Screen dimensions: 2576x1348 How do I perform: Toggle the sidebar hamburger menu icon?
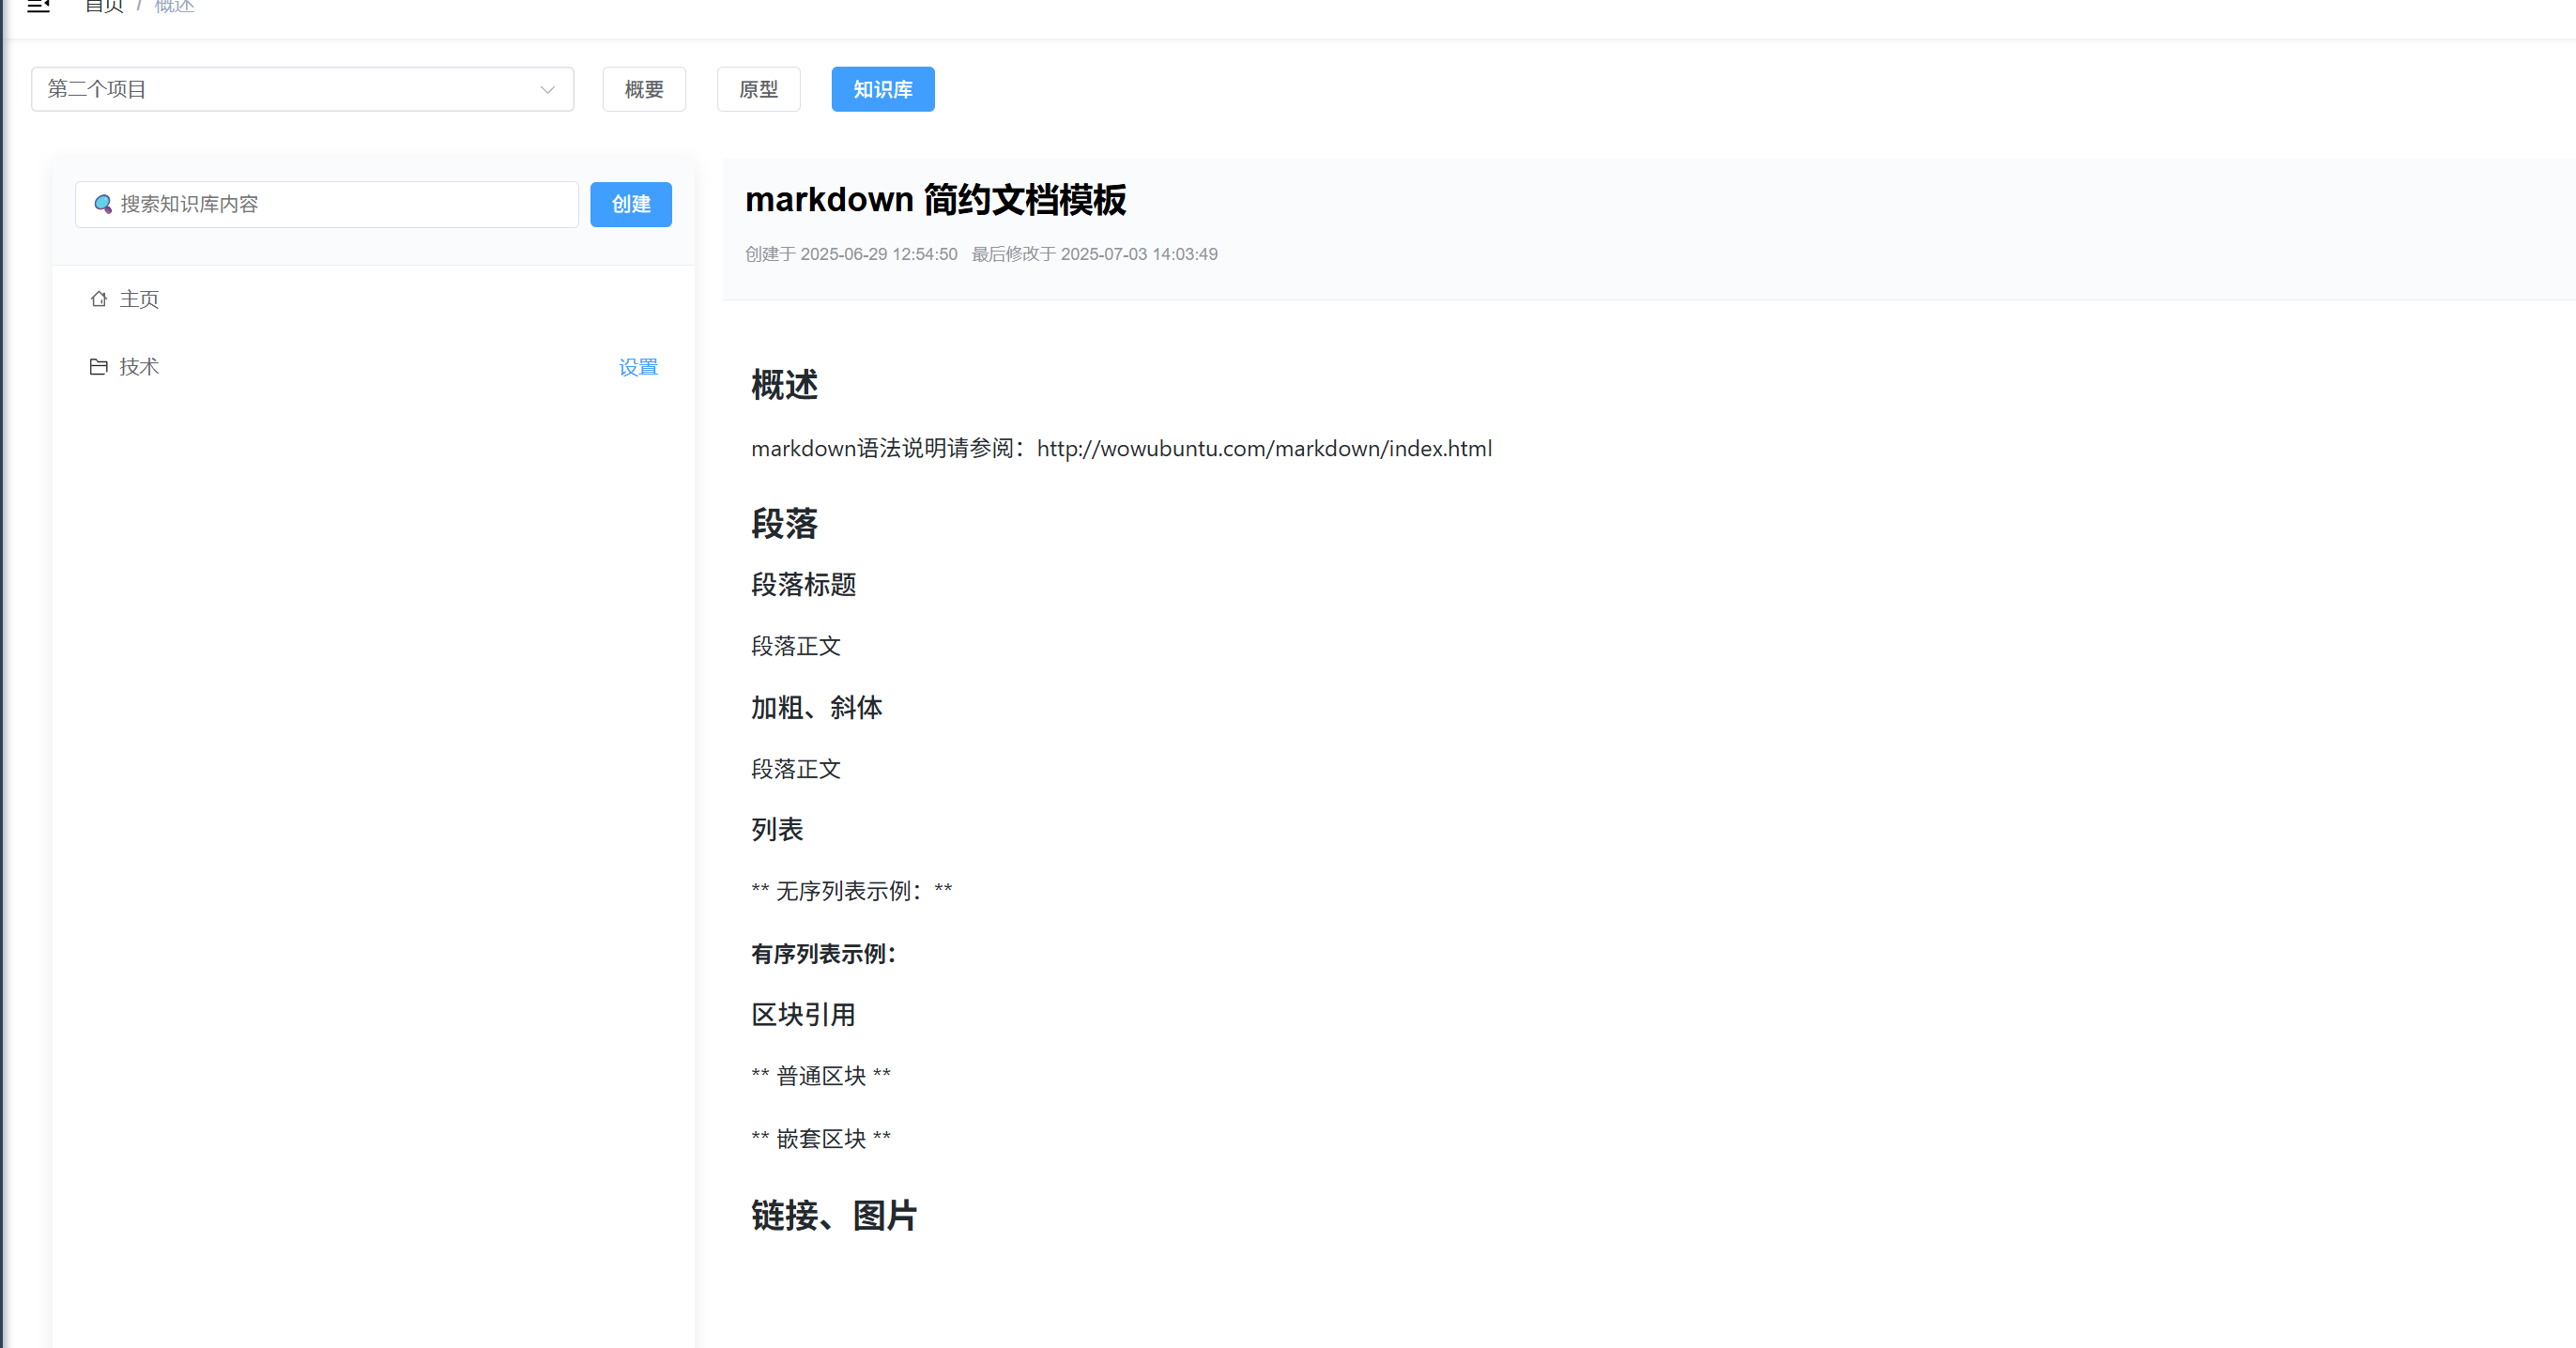point(38,6)
